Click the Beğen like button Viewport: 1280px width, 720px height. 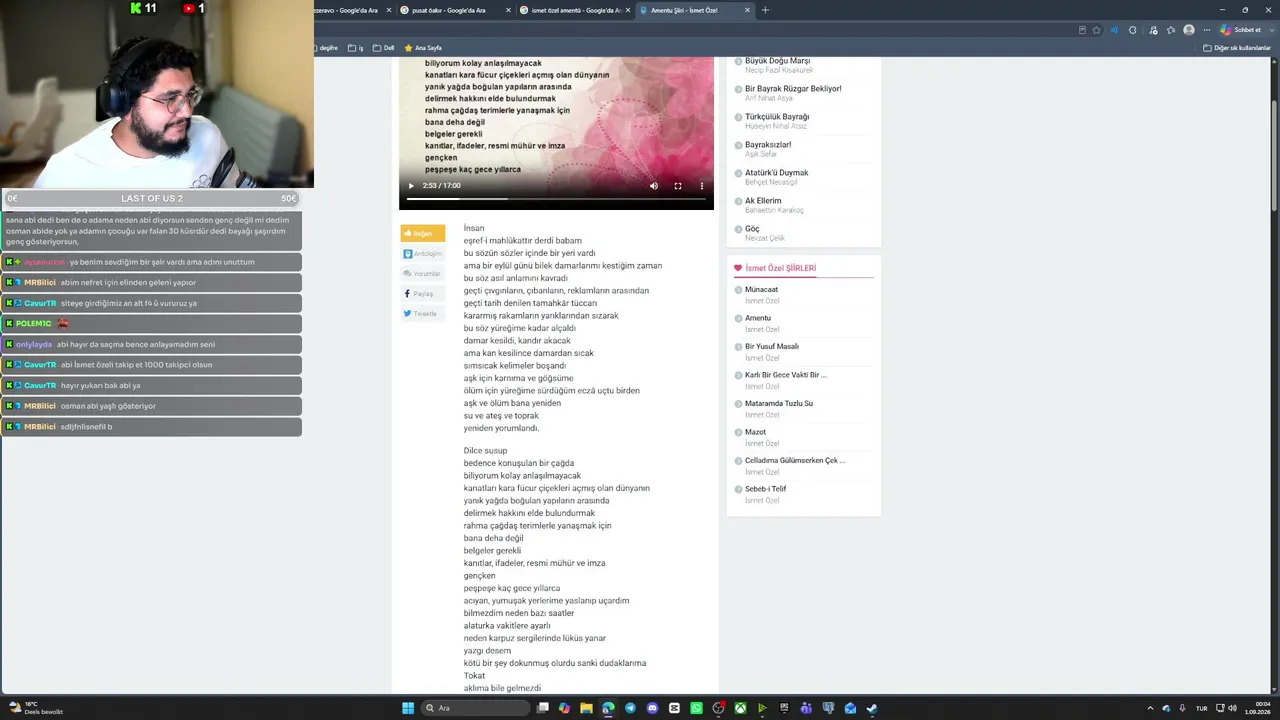click(x=422, y=234)
